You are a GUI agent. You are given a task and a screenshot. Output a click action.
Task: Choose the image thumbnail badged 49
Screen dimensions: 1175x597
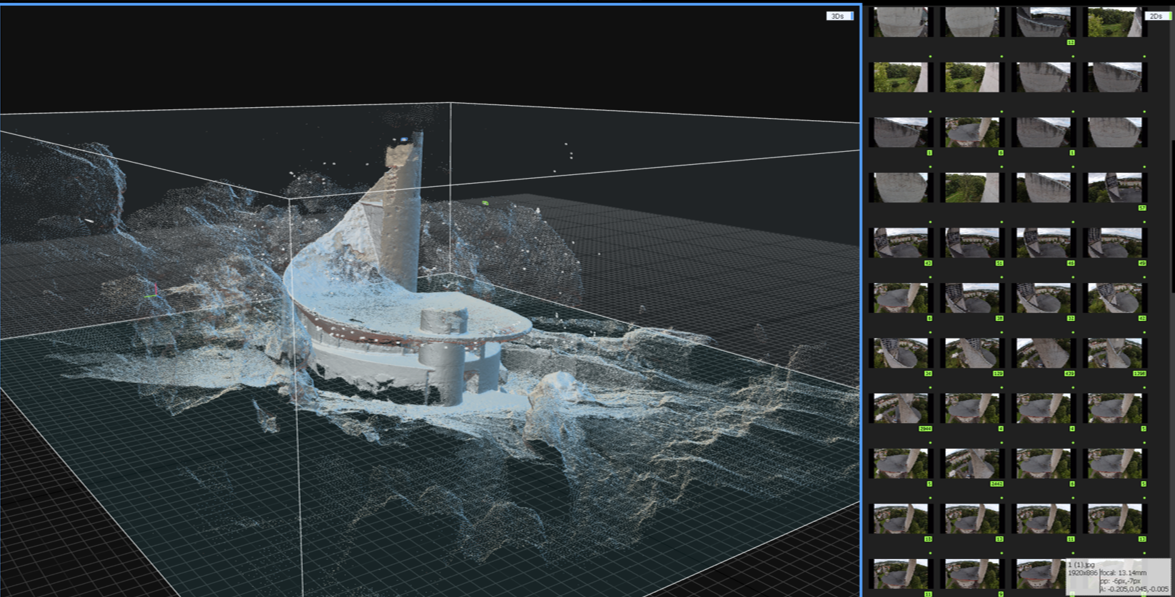[1114, 243]
